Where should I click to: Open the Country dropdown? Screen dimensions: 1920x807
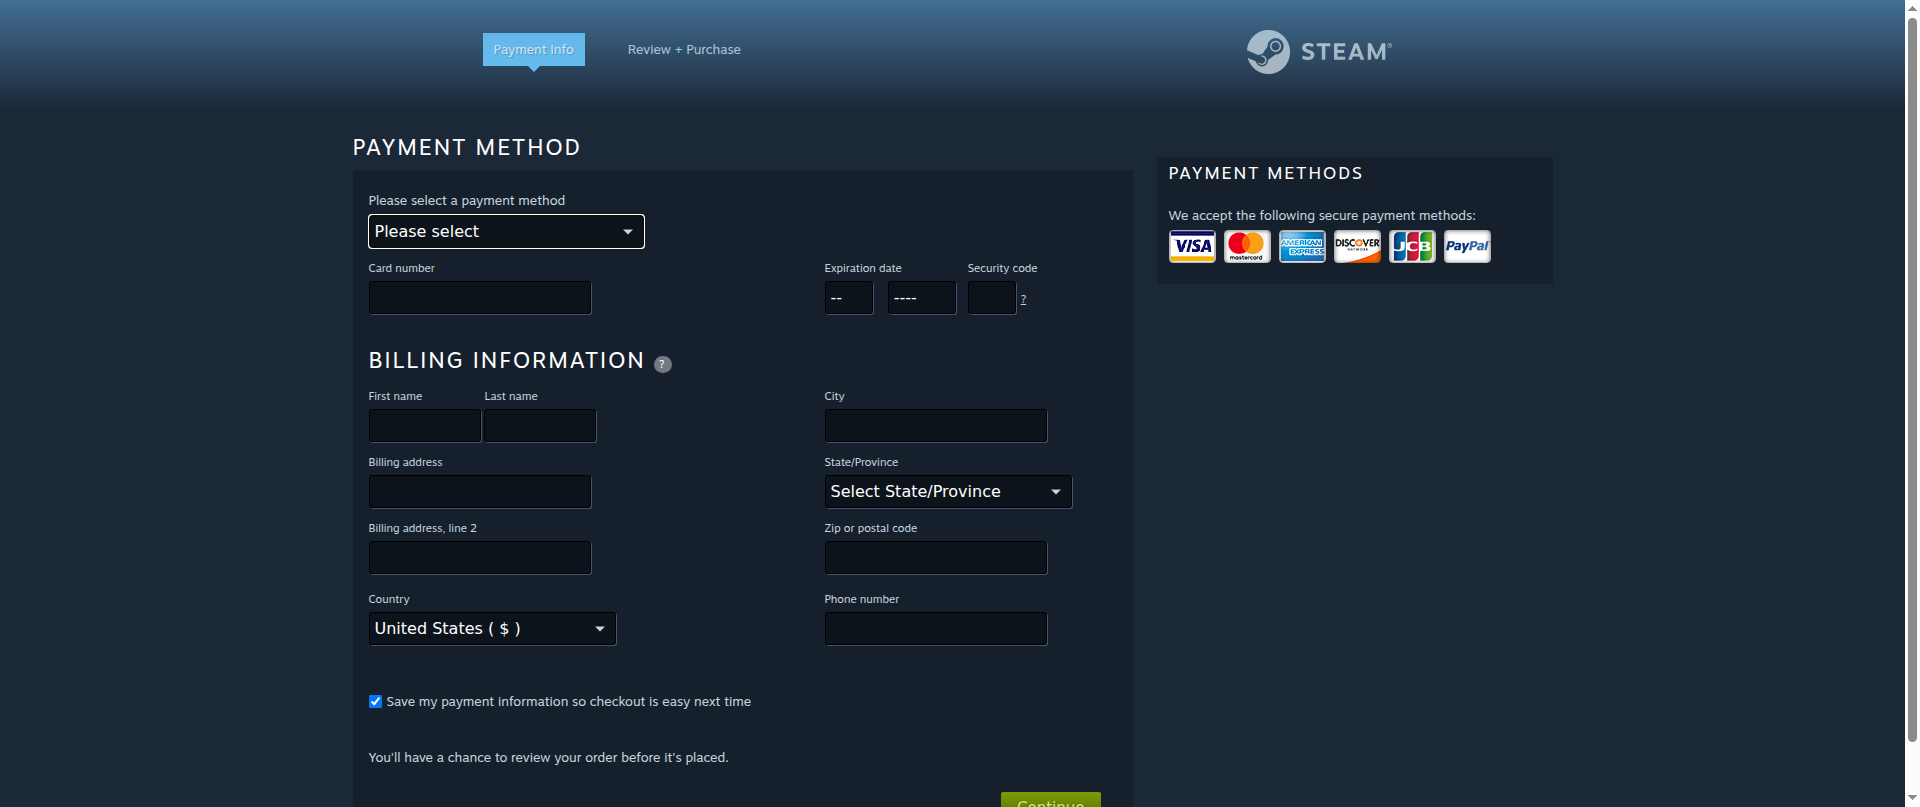coord(492,629)
